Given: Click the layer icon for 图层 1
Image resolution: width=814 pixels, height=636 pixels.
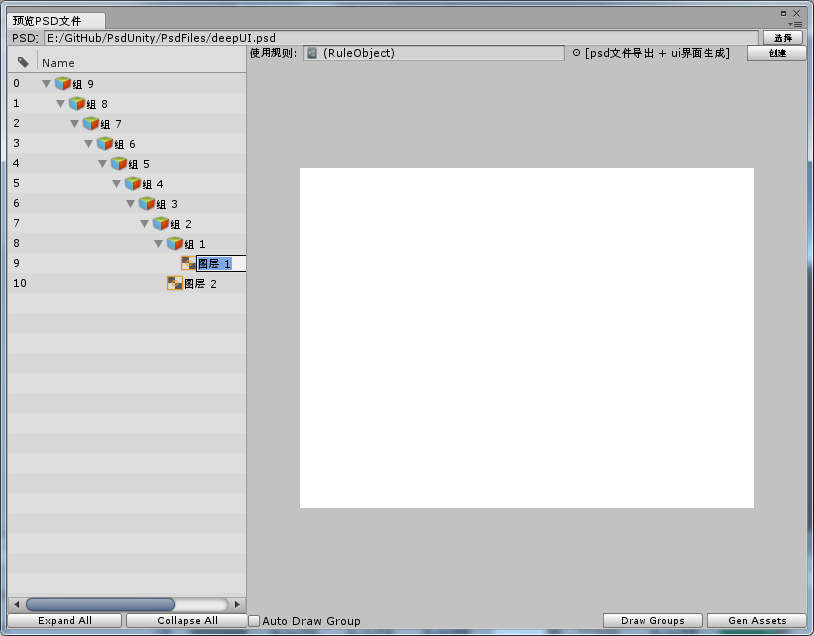Looking at the screenshot, I should pyautogui.click(x=189, y=264).
